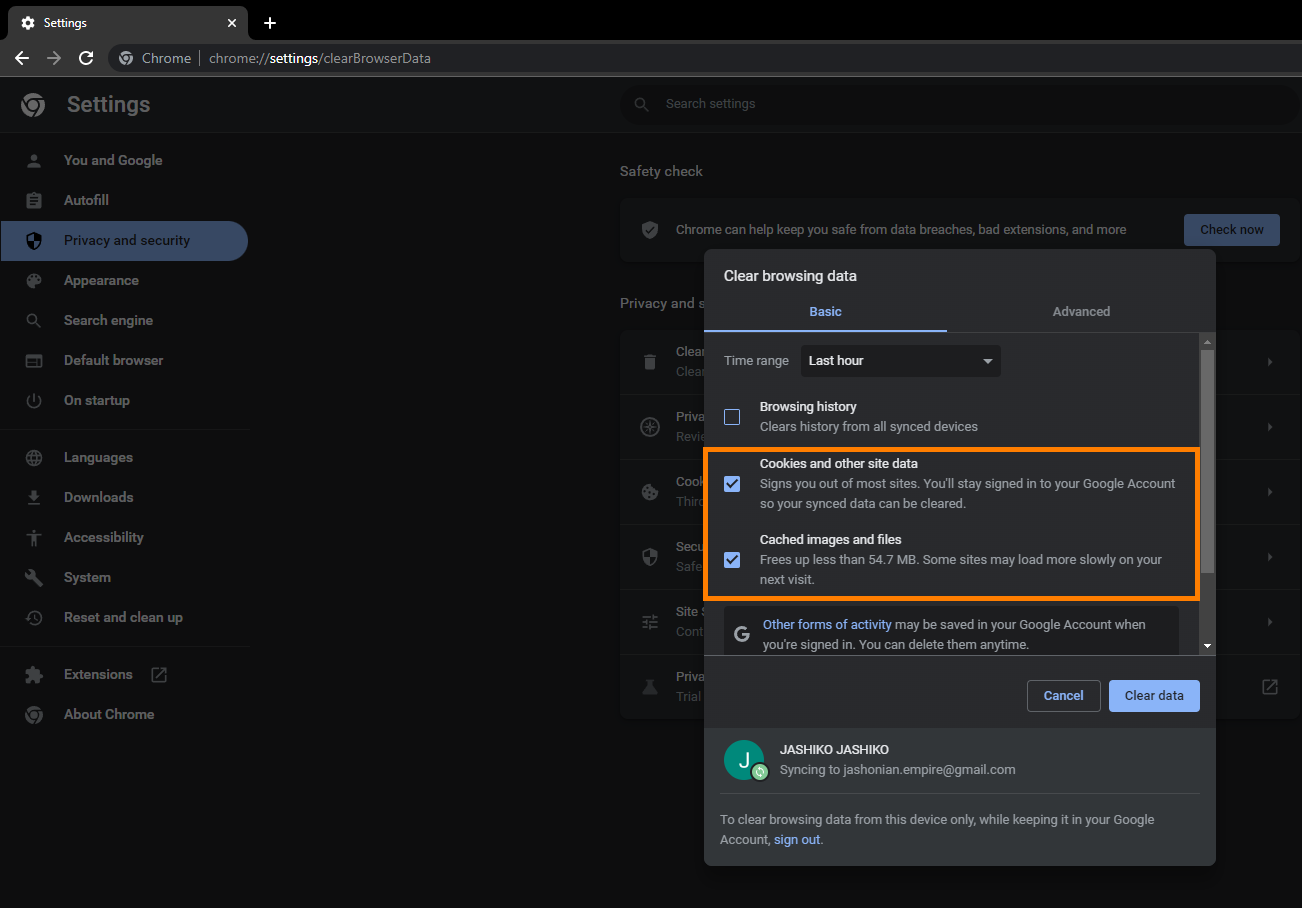
Task: Click the magnifier icon for Search engine
Action: point(34,320)
